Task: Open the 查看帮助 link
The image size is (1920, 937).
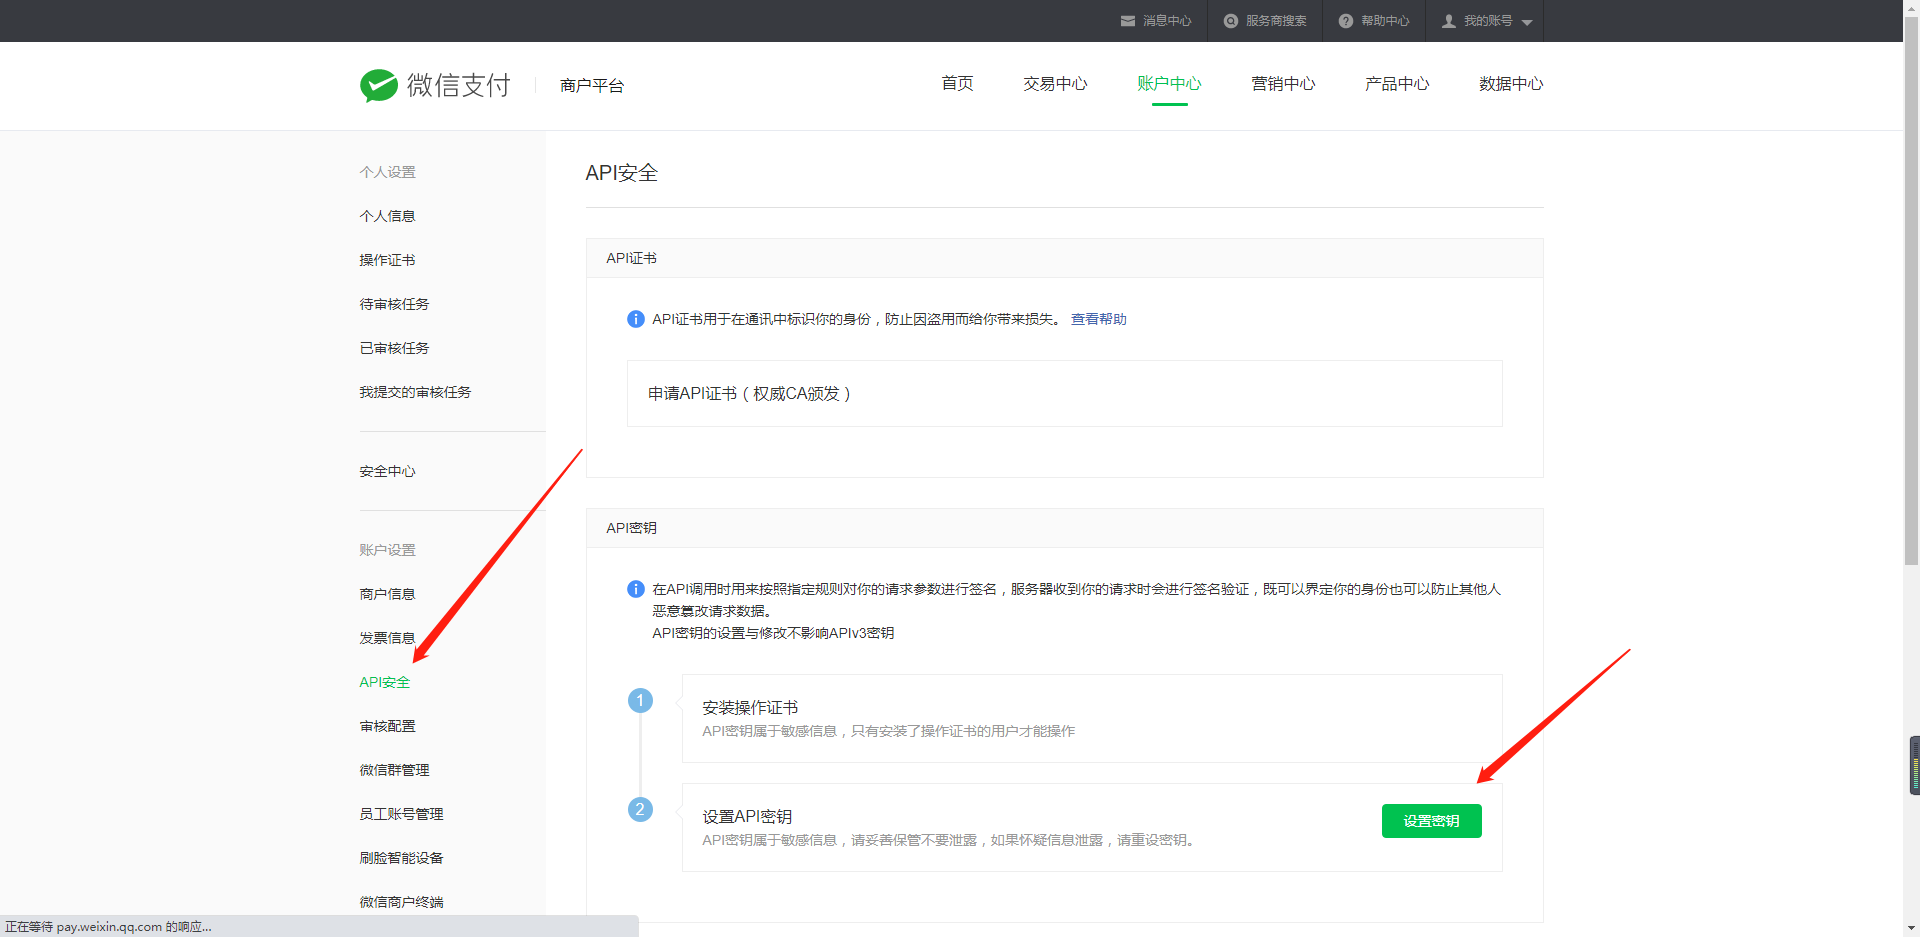Action: coord(1098,319)
